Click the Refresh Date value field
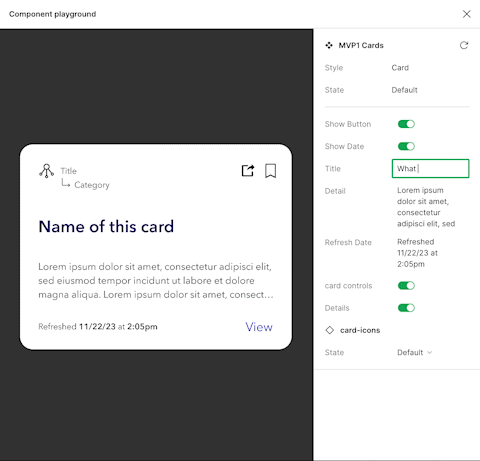 [417, 253]
